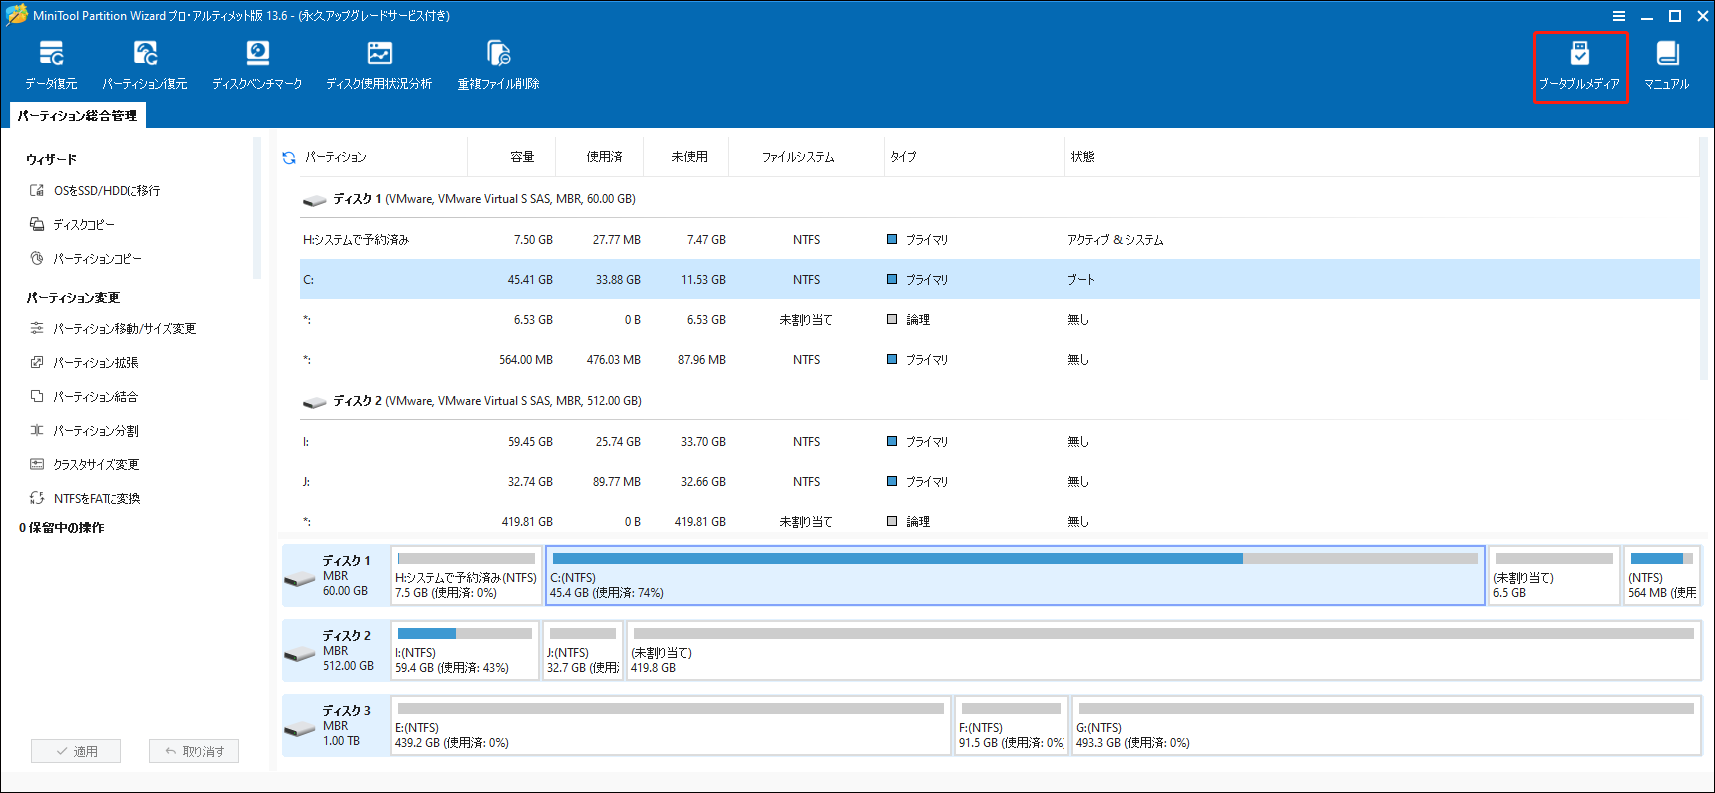Select C:(NTFS) block in disk map

point(1015,576)
